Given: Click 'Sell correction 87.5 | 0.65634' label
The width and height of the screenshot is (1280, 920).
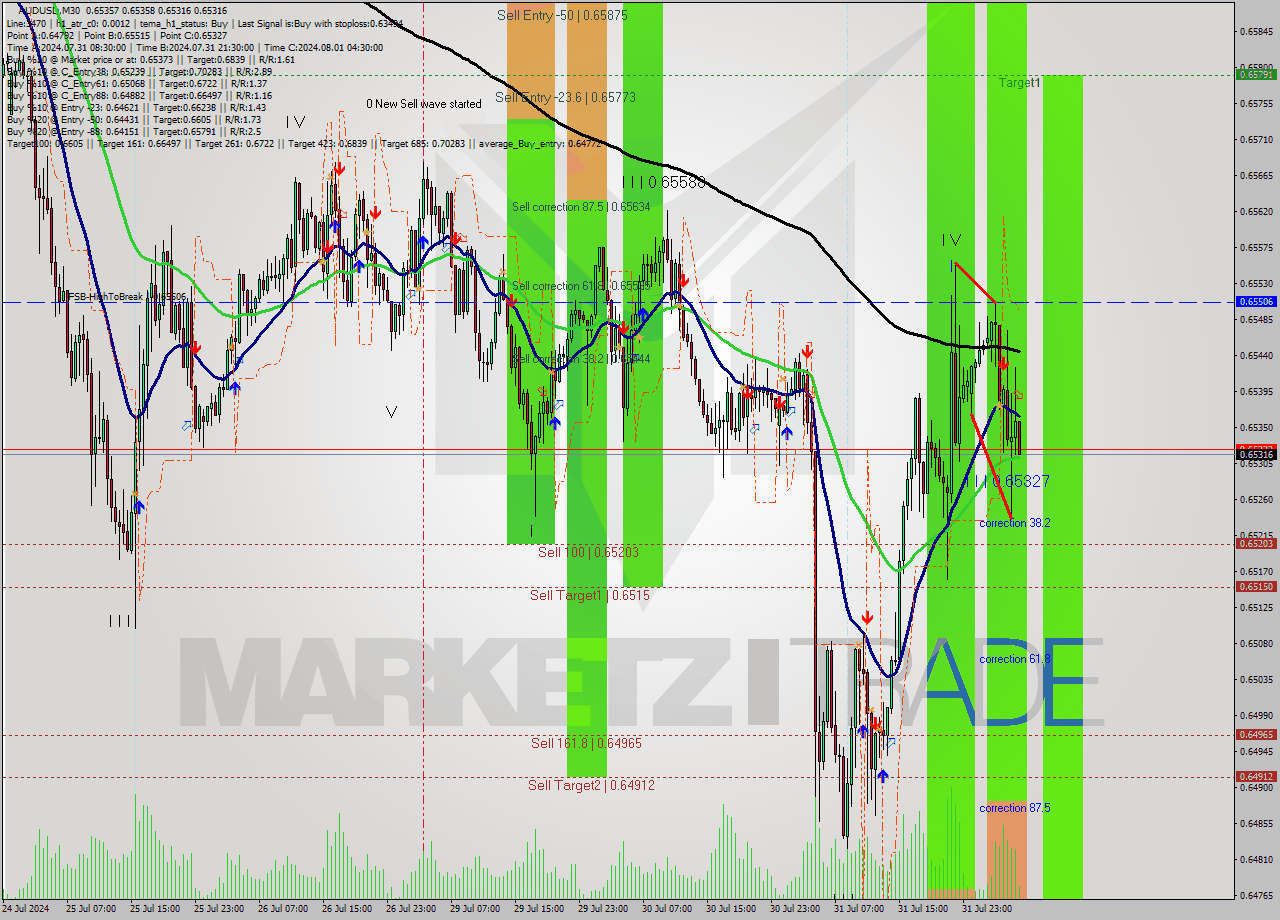Looking at the screenshot, I should tap(581, 207).
